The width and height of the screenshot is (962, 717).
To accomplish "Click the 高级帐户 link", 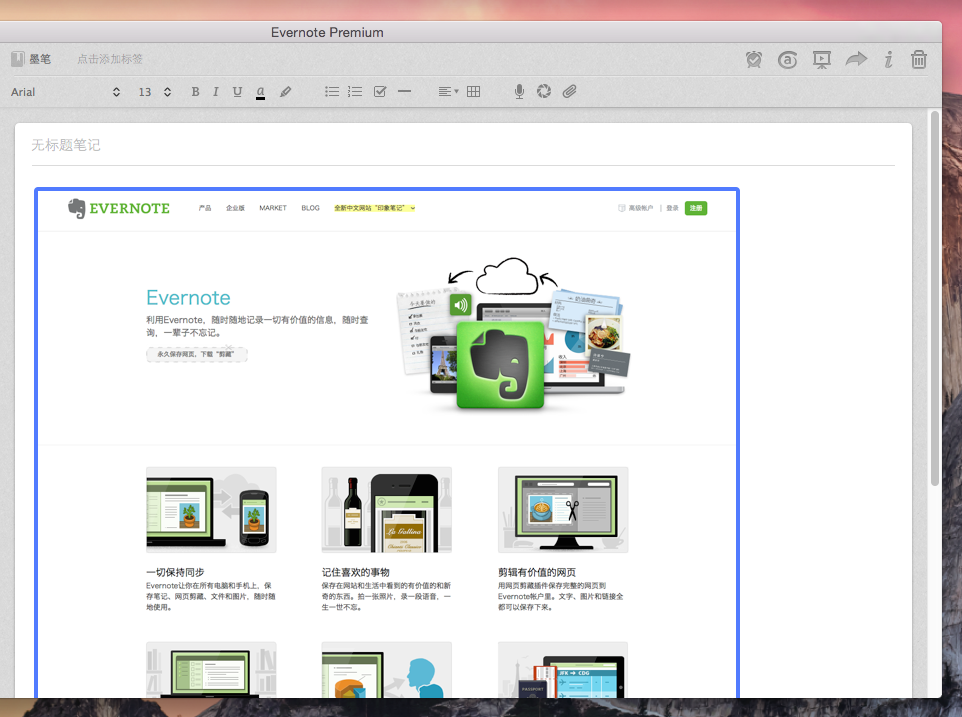I will [x=636, y=208].
